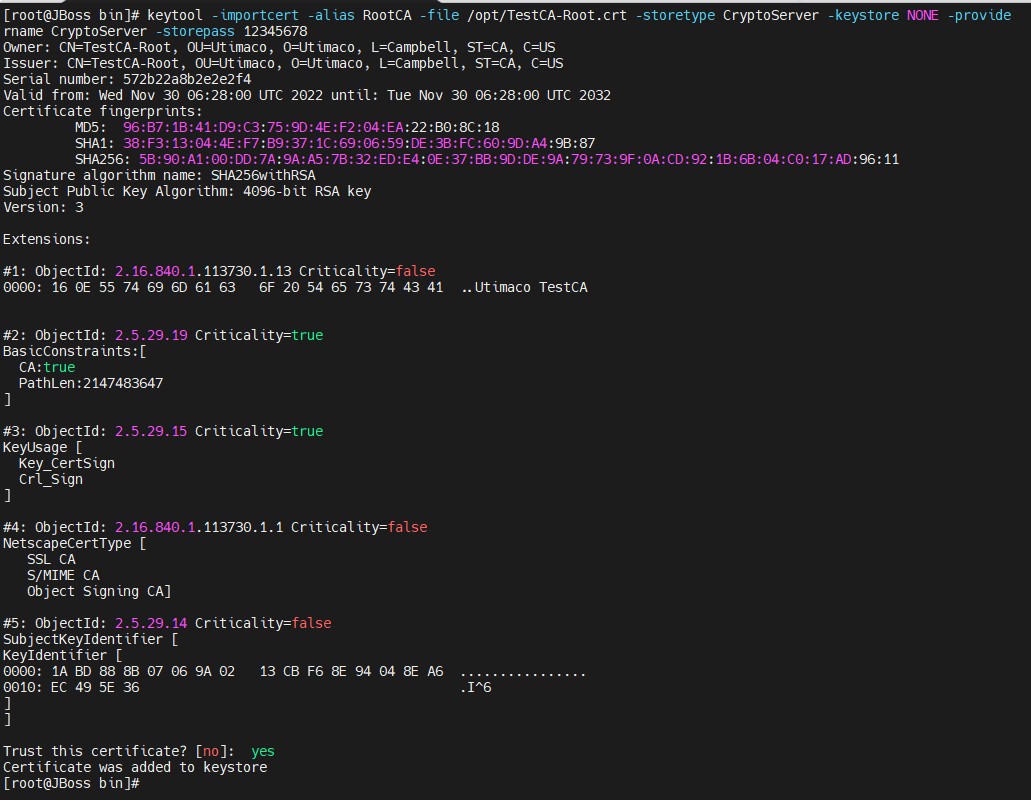This screenshot has width=1031, height=800.
Task: Click the 'Extensions:' heading
Action: coord(47,239)
